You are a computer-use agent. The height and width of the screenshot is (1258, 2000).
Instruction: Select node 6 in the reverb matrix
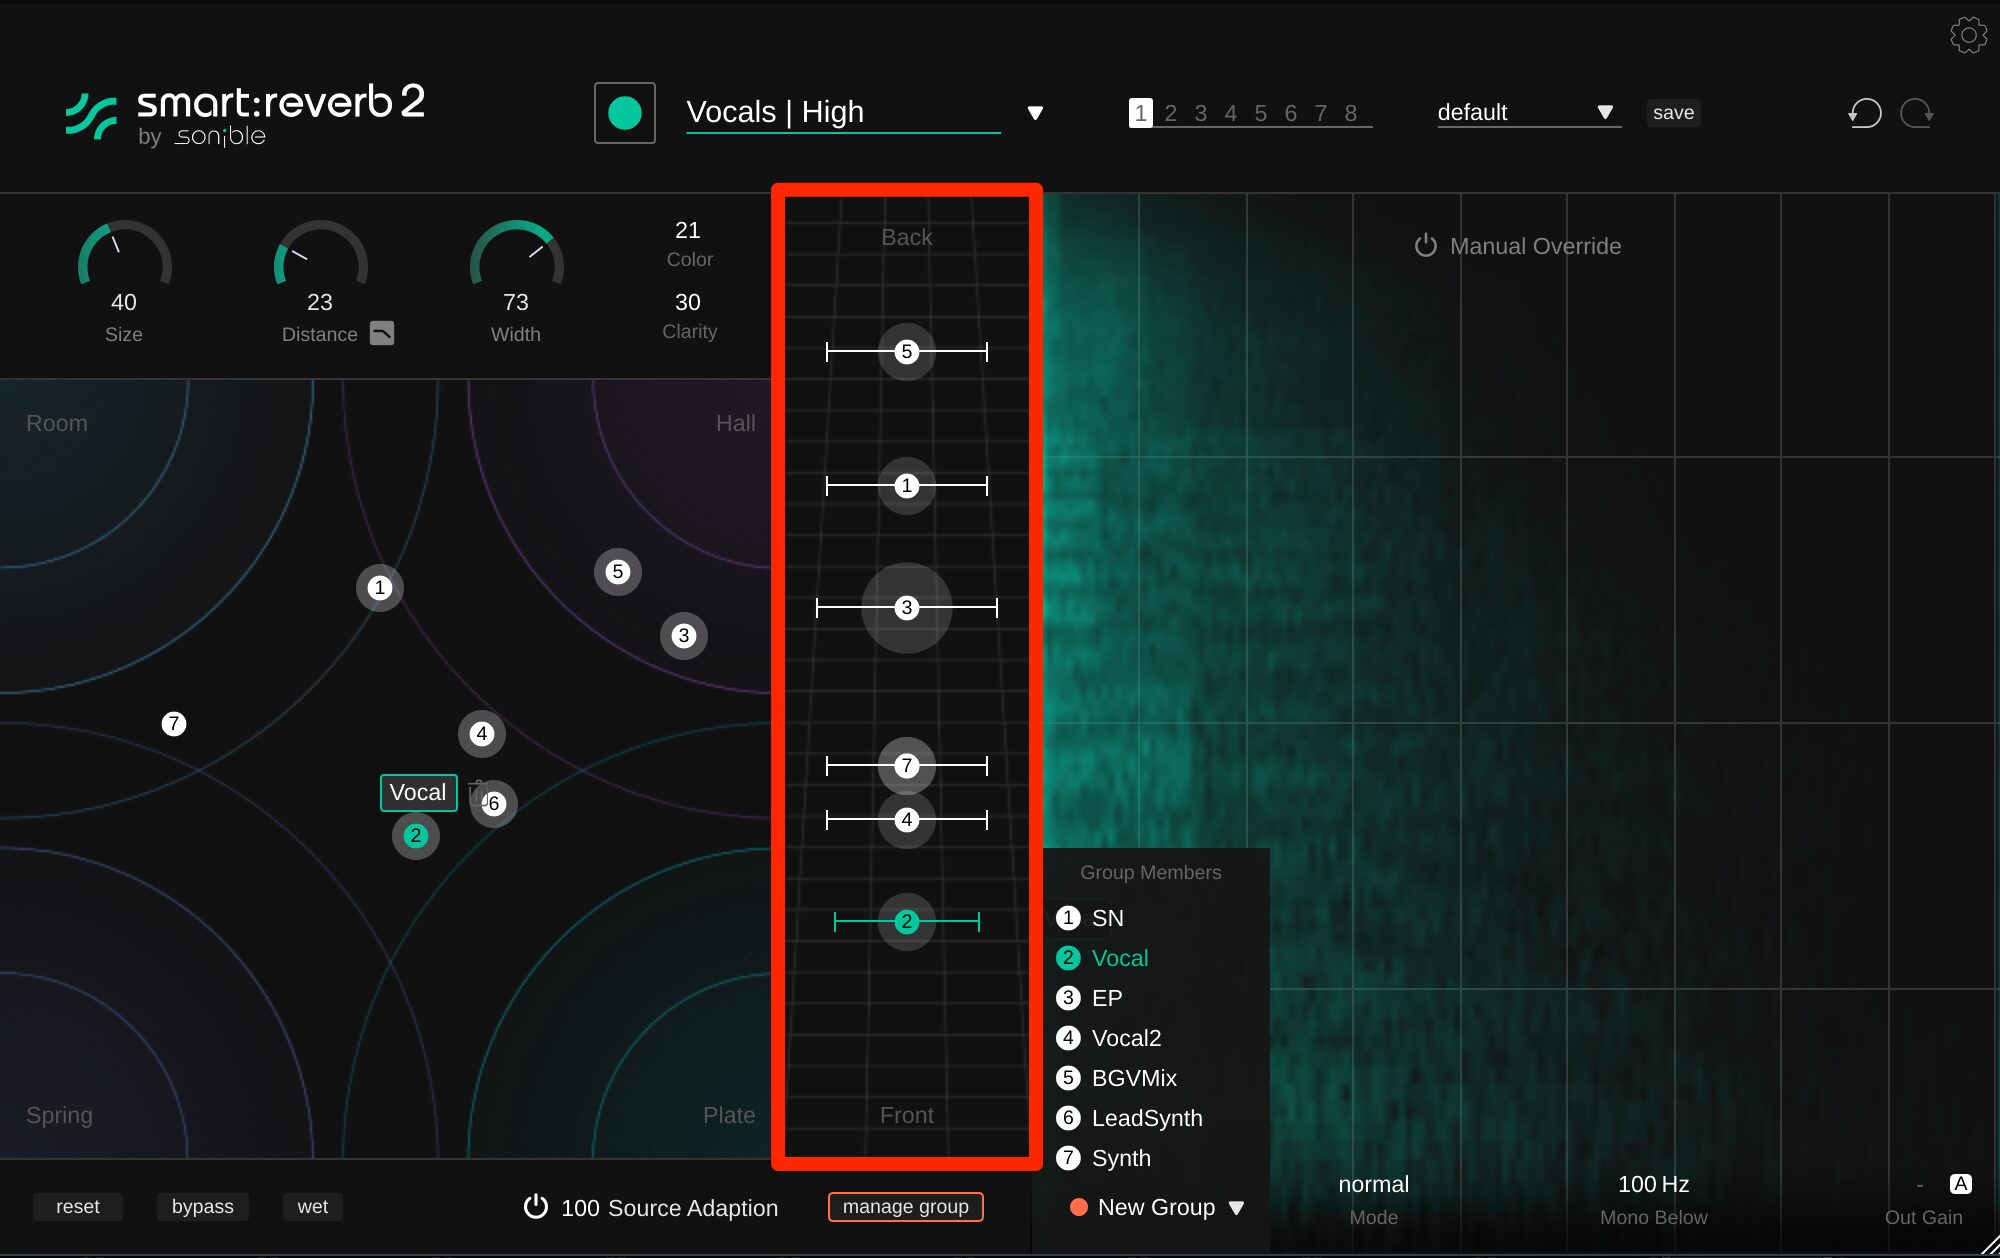[495, 804]
